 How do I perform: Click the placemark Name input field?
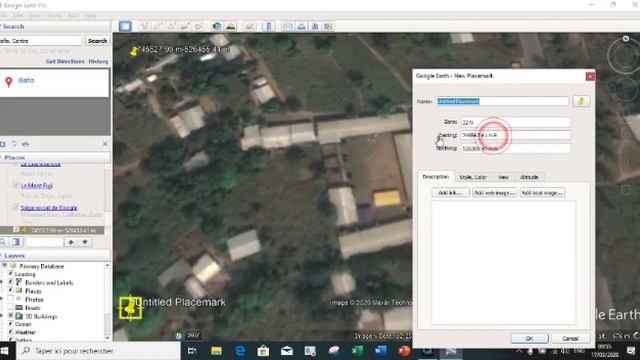(502, 101)
